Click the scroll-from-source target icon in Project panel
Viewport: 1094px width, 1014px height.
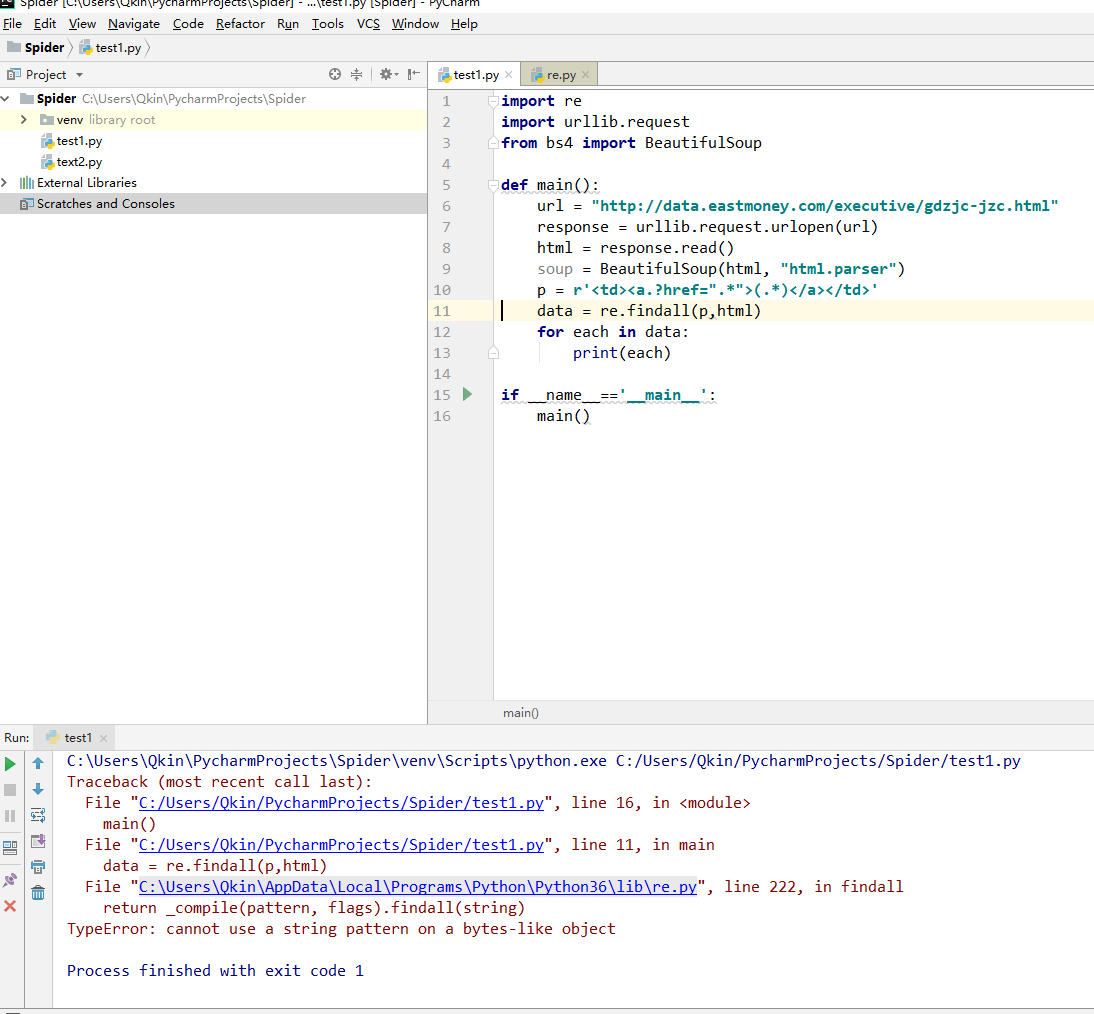(335, 74)
